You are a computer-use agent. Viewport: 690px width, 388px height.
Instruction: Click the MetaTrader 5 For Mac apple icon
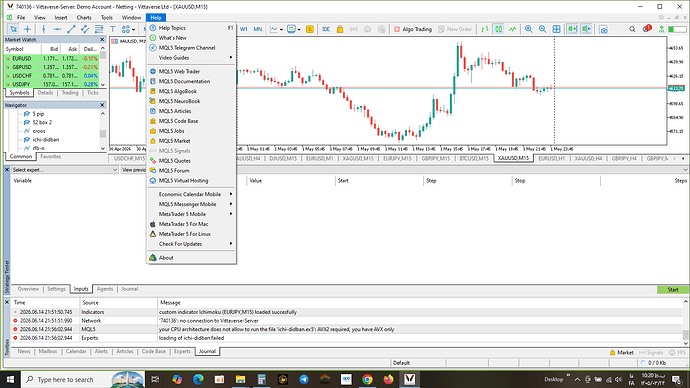[x=153, y=224]
